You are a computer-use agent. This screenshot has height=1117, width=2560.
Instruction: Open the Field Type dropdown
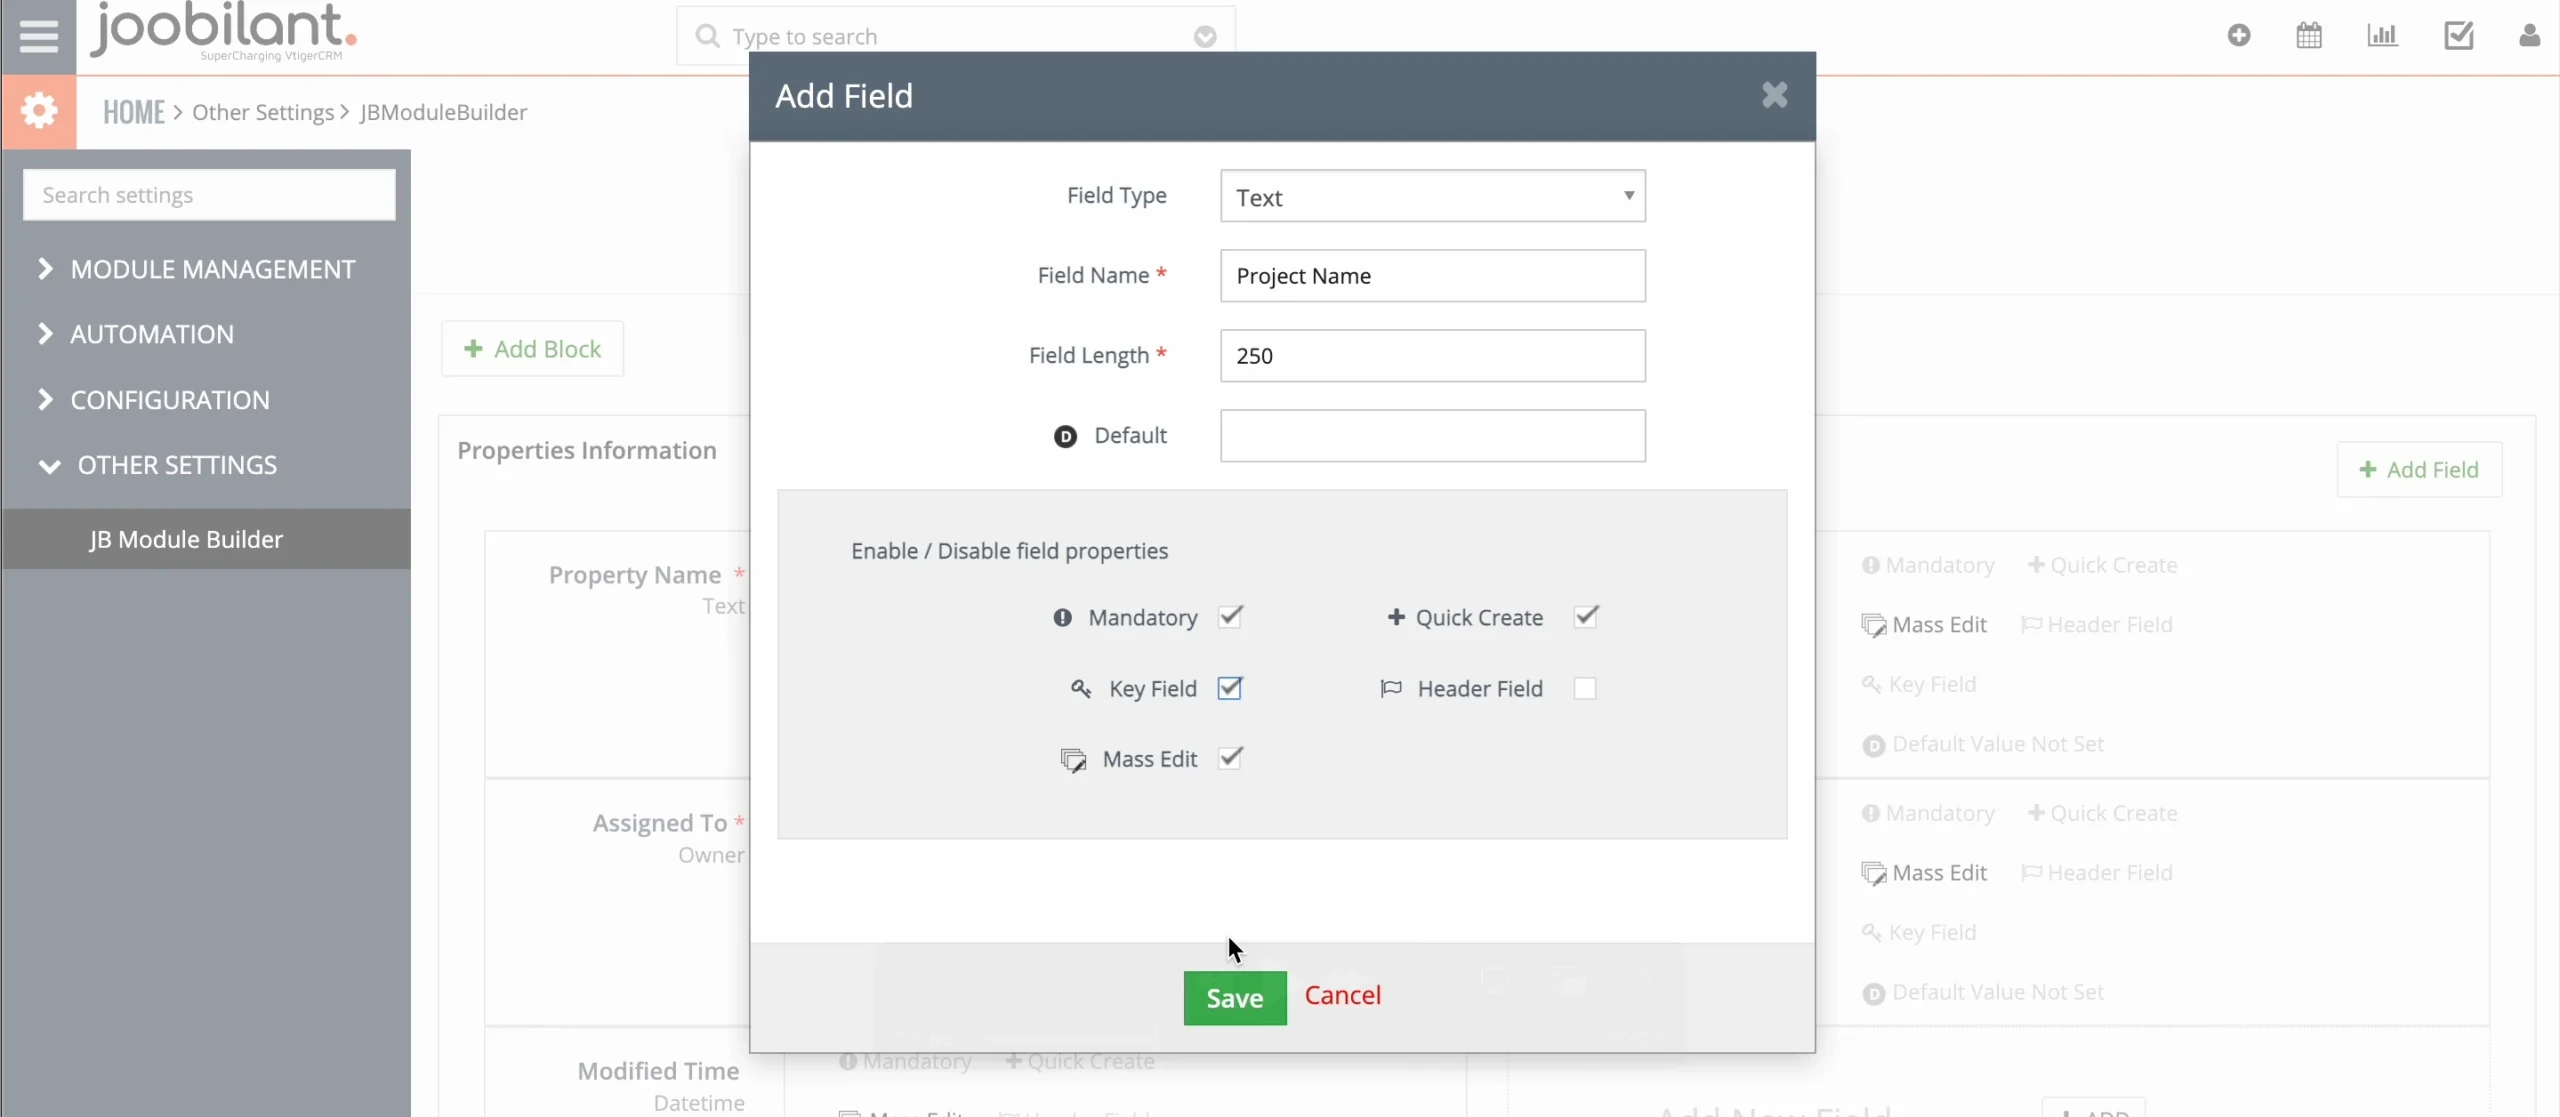tap(1432, 196)
